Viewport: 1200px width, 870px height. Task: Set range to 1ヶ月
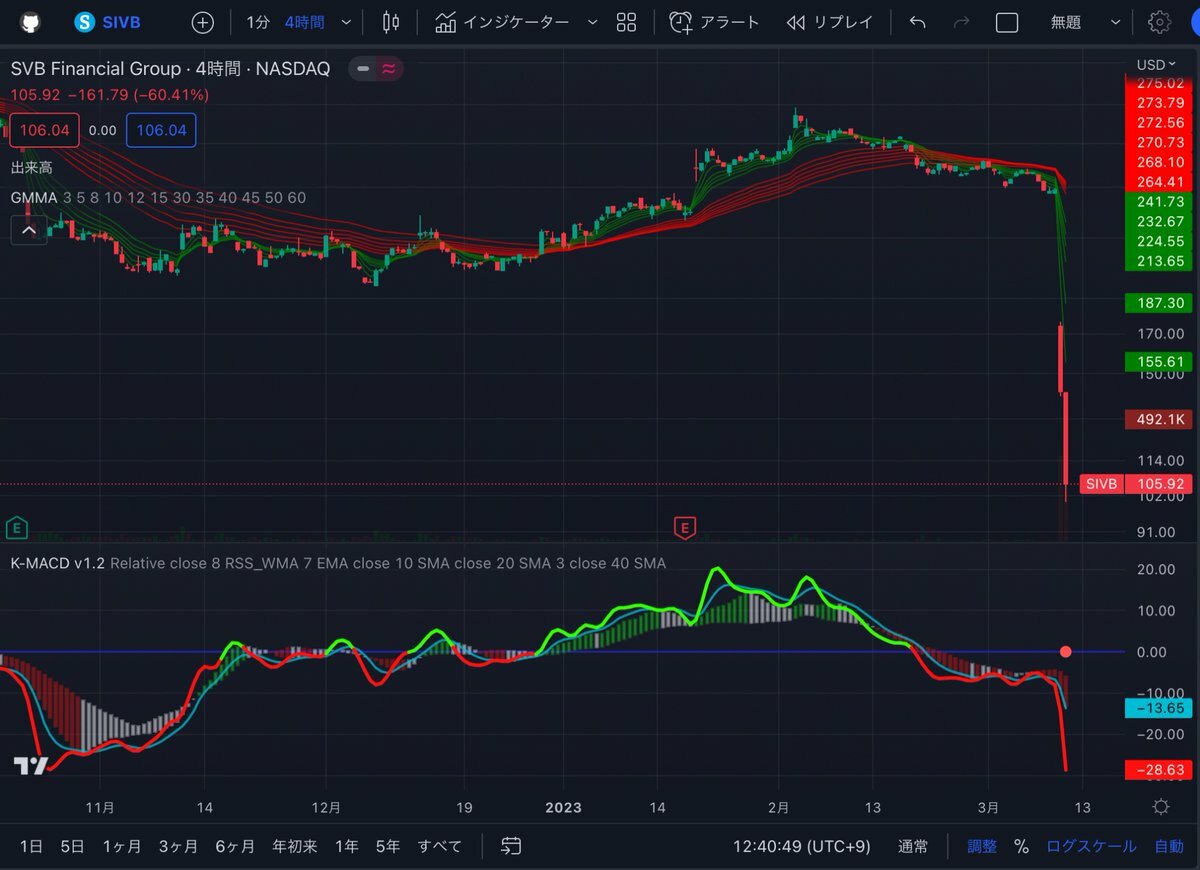122,846
